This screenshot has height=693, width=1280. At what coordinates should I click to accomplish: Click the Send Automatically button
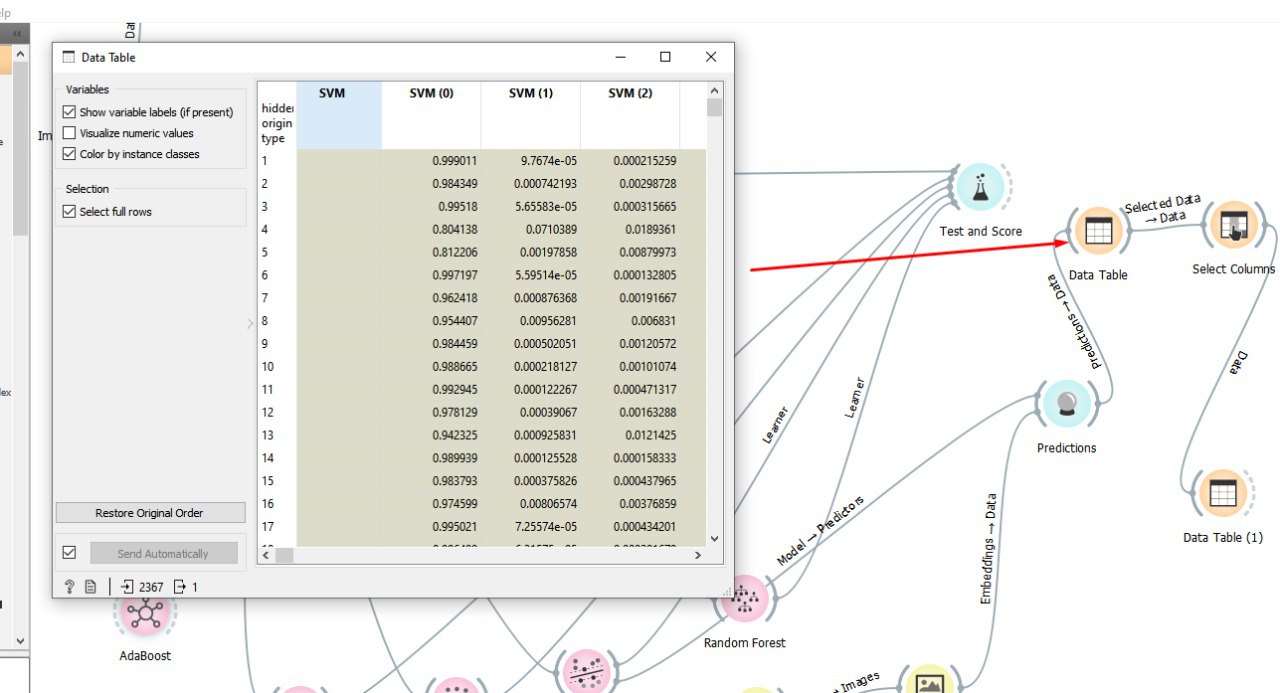coord(164,554)
